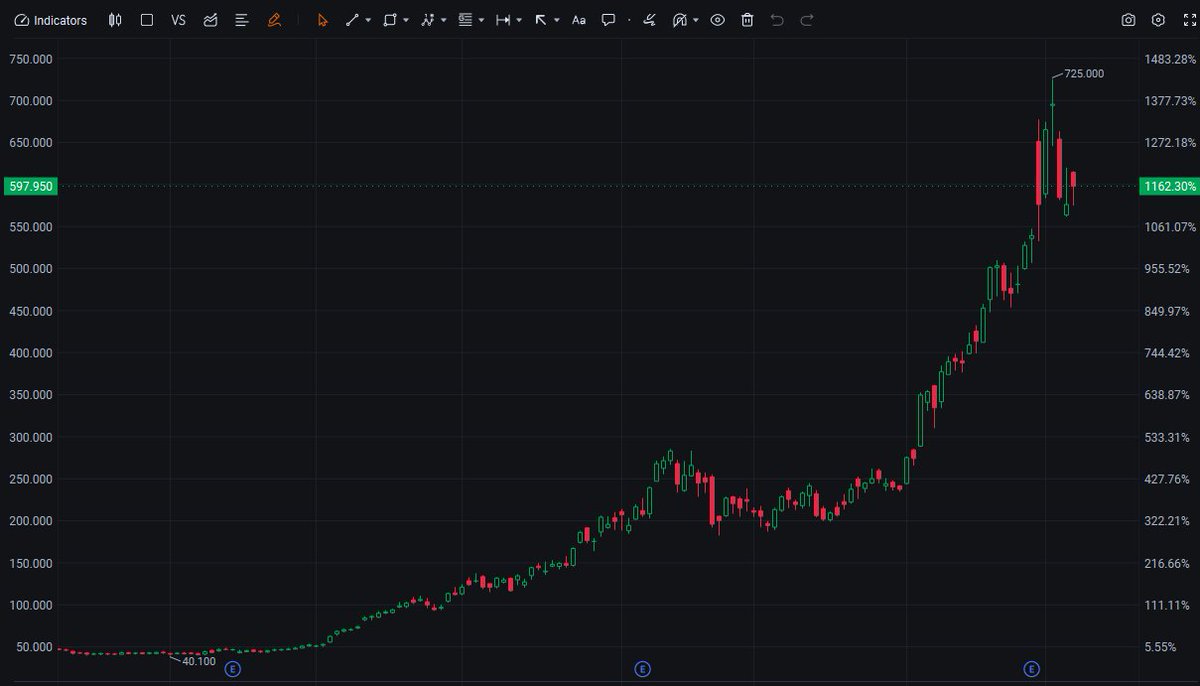Open the VS compare symbols tool
The image size is (1200, 686).
(x=178, y=20)
